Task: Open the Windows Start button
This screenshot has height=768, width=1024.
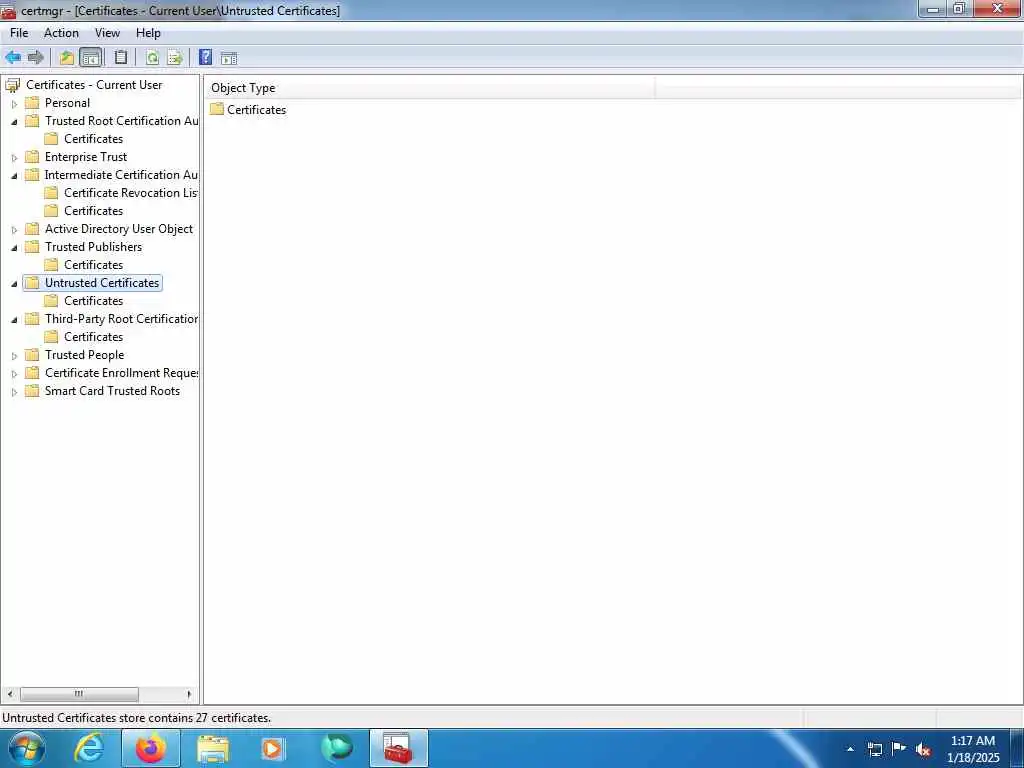Action: [27, 748]
